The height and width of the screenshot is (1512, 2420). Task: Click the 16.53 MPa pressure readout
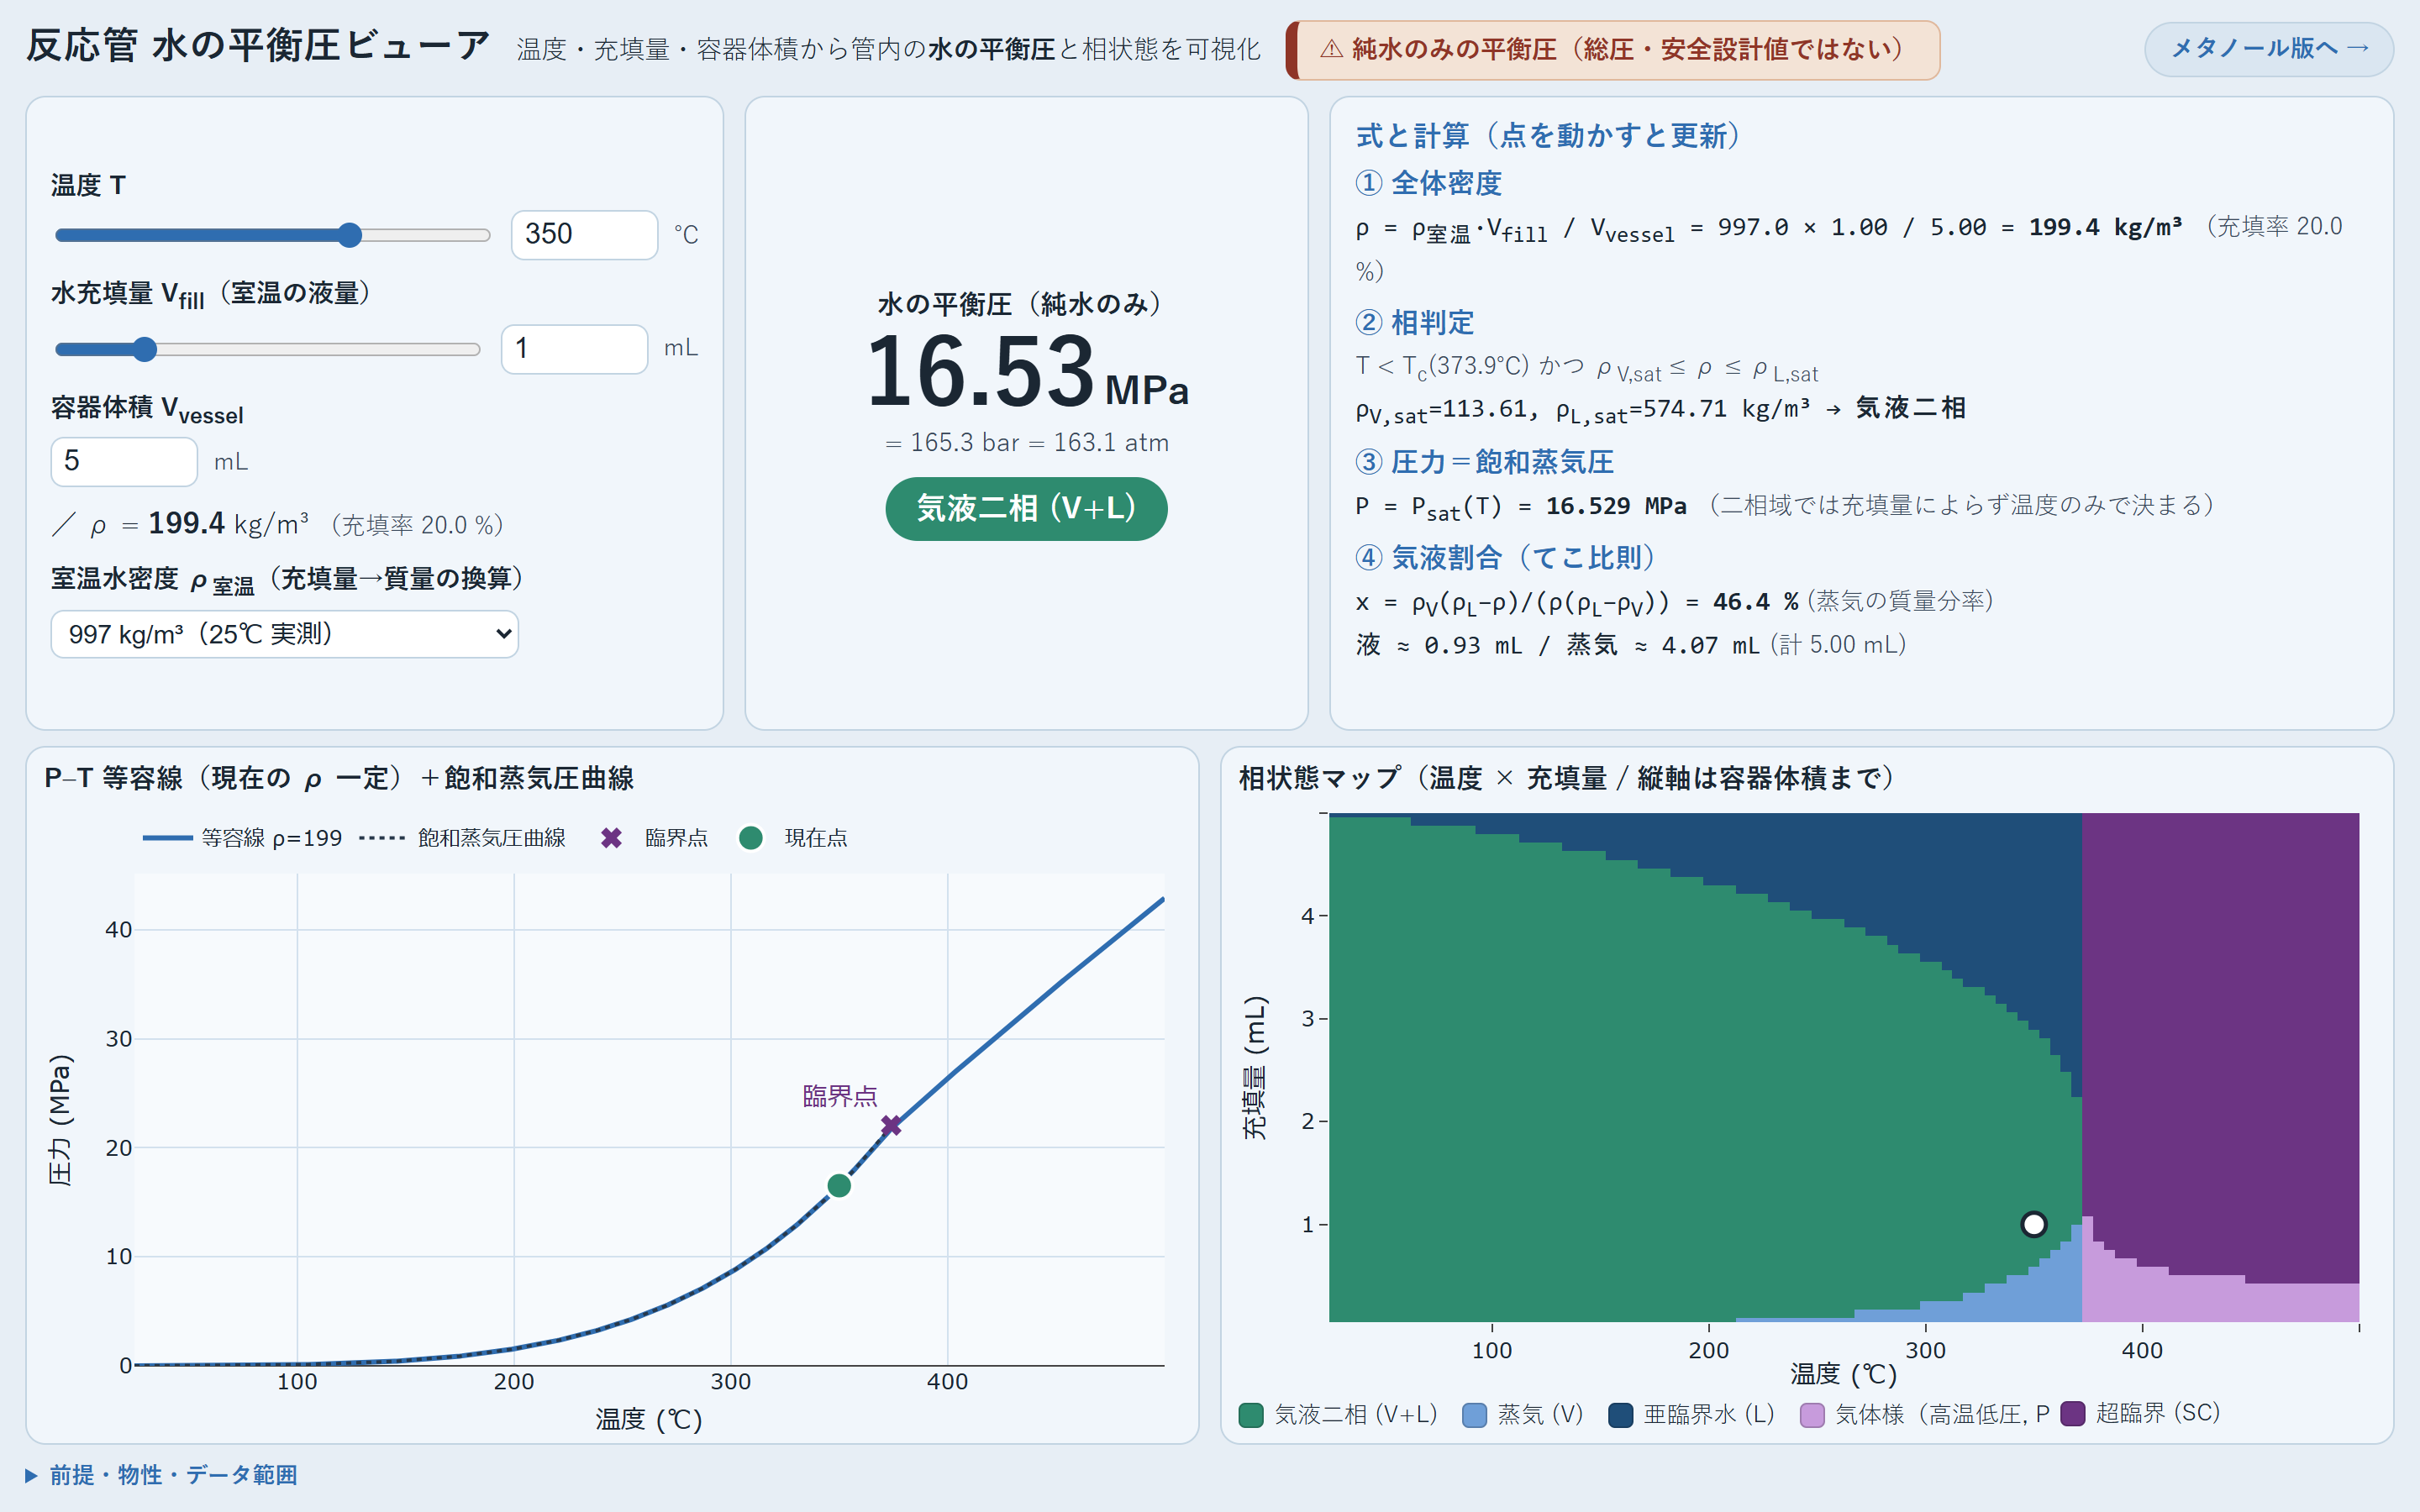pos(1027,372)
